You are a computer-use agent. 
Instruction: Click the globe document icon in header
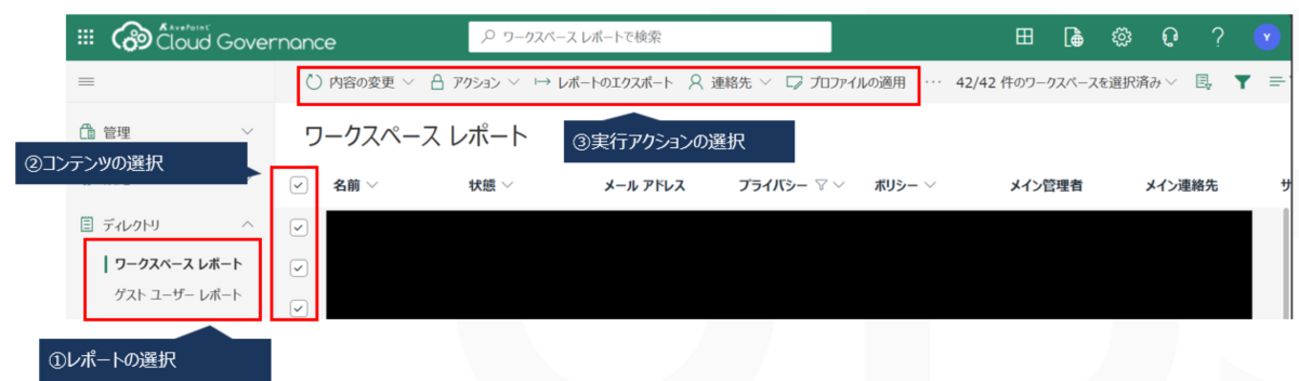point(1073,37)
